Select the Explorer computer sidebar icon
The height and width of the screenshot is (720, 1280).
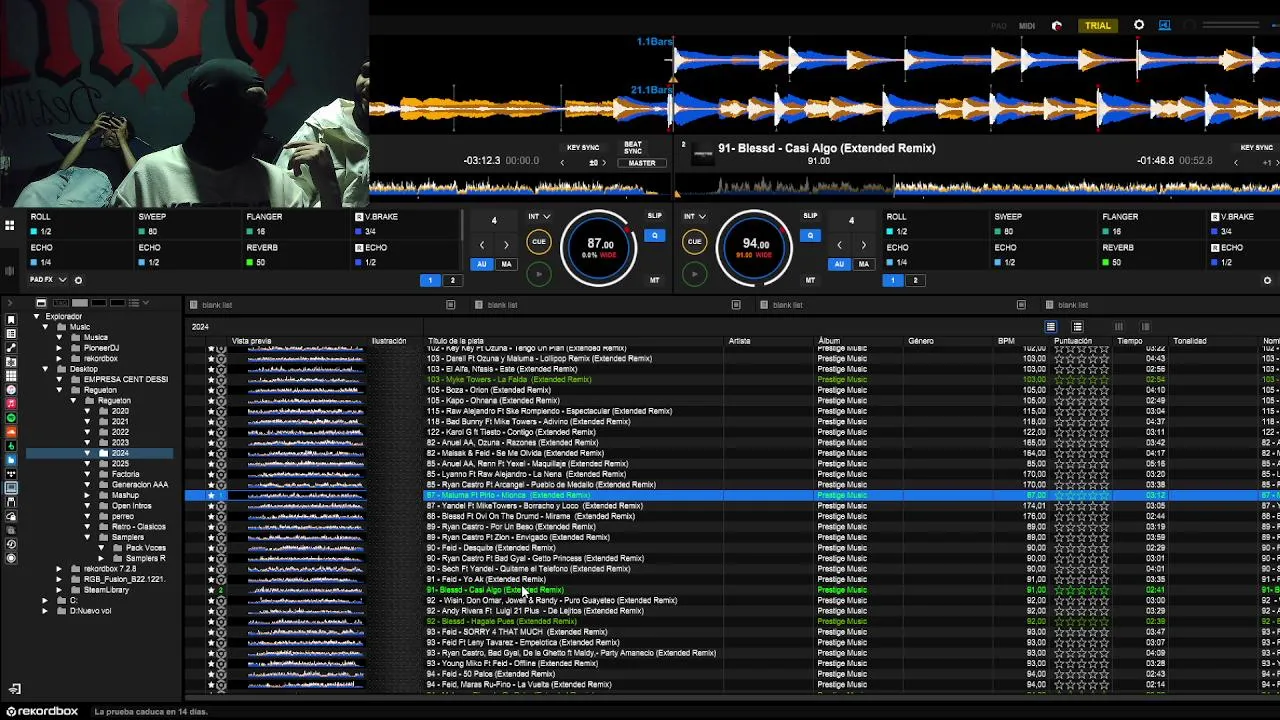point(11,487)
